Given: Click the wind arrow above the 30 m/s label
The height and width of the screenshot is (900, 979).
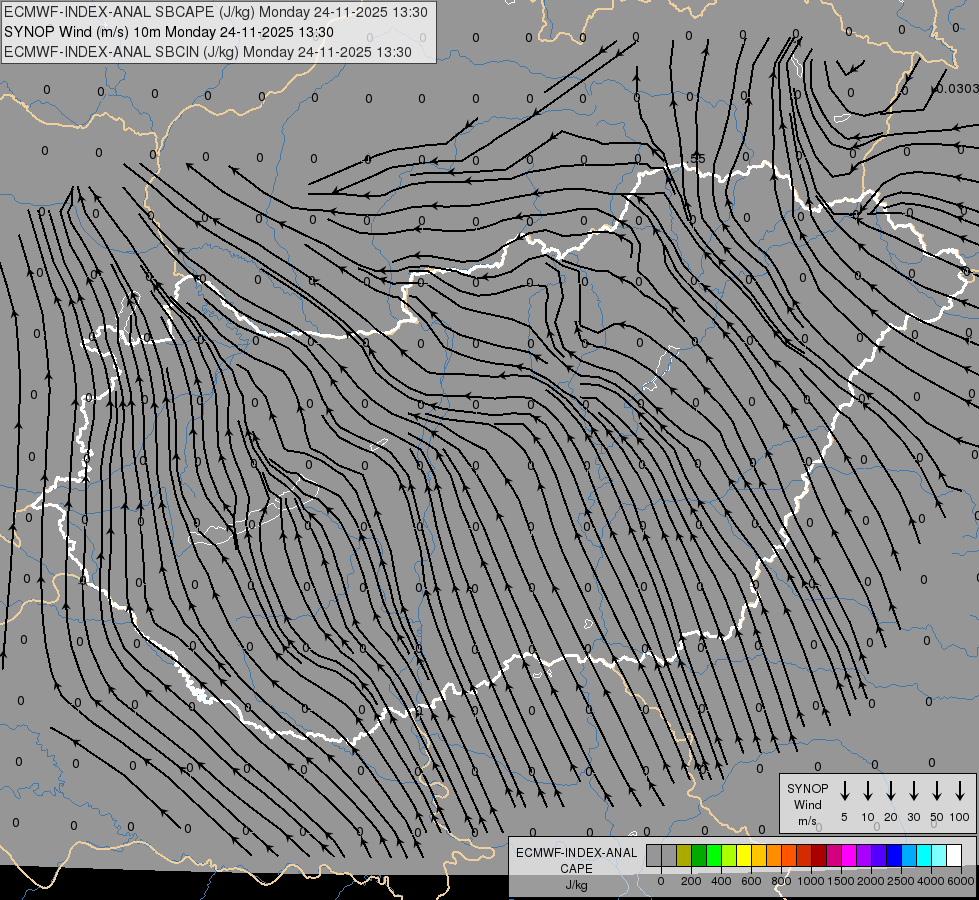Looking at the screenshot, I should (913, 791).
